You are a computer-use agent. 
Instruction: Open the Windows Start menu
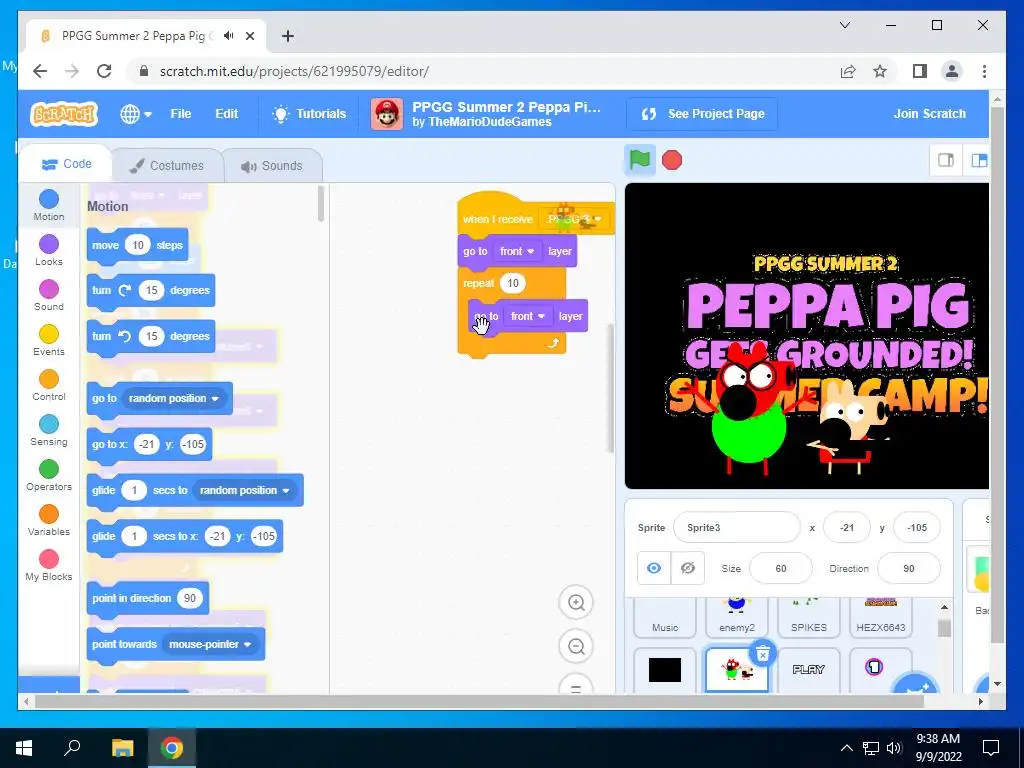24,748
